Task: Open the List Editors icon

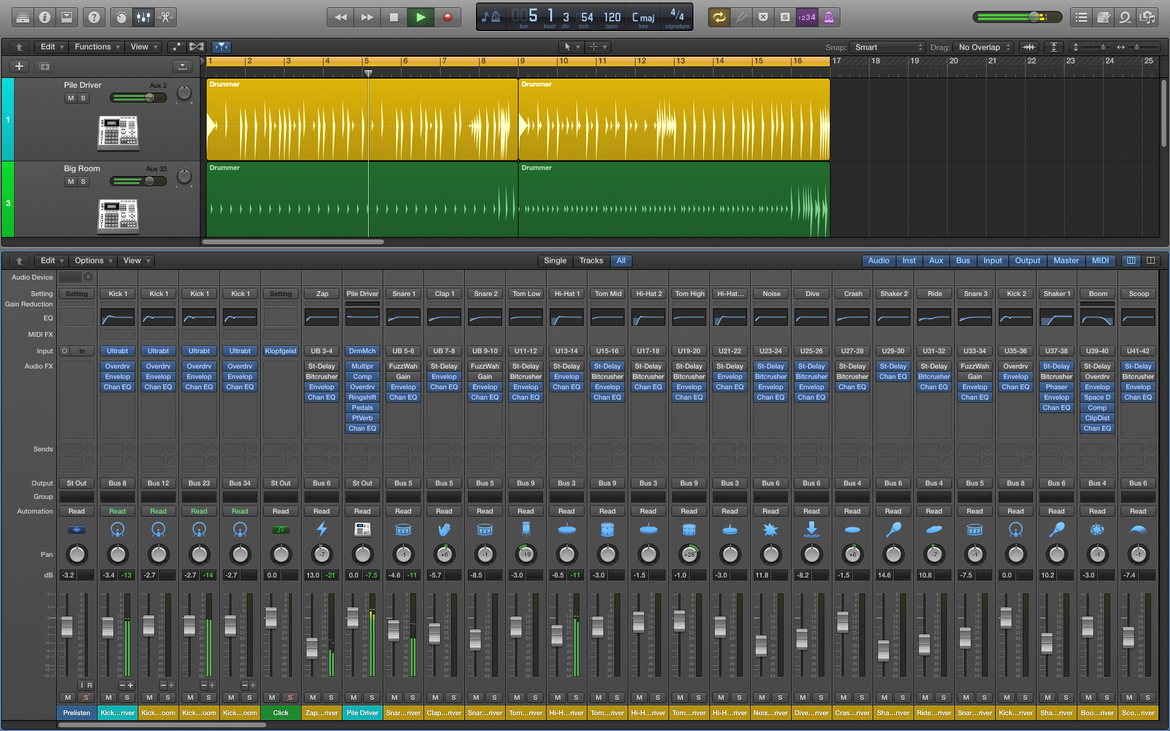Action: pyautogui.click(x=1081, y=16)
